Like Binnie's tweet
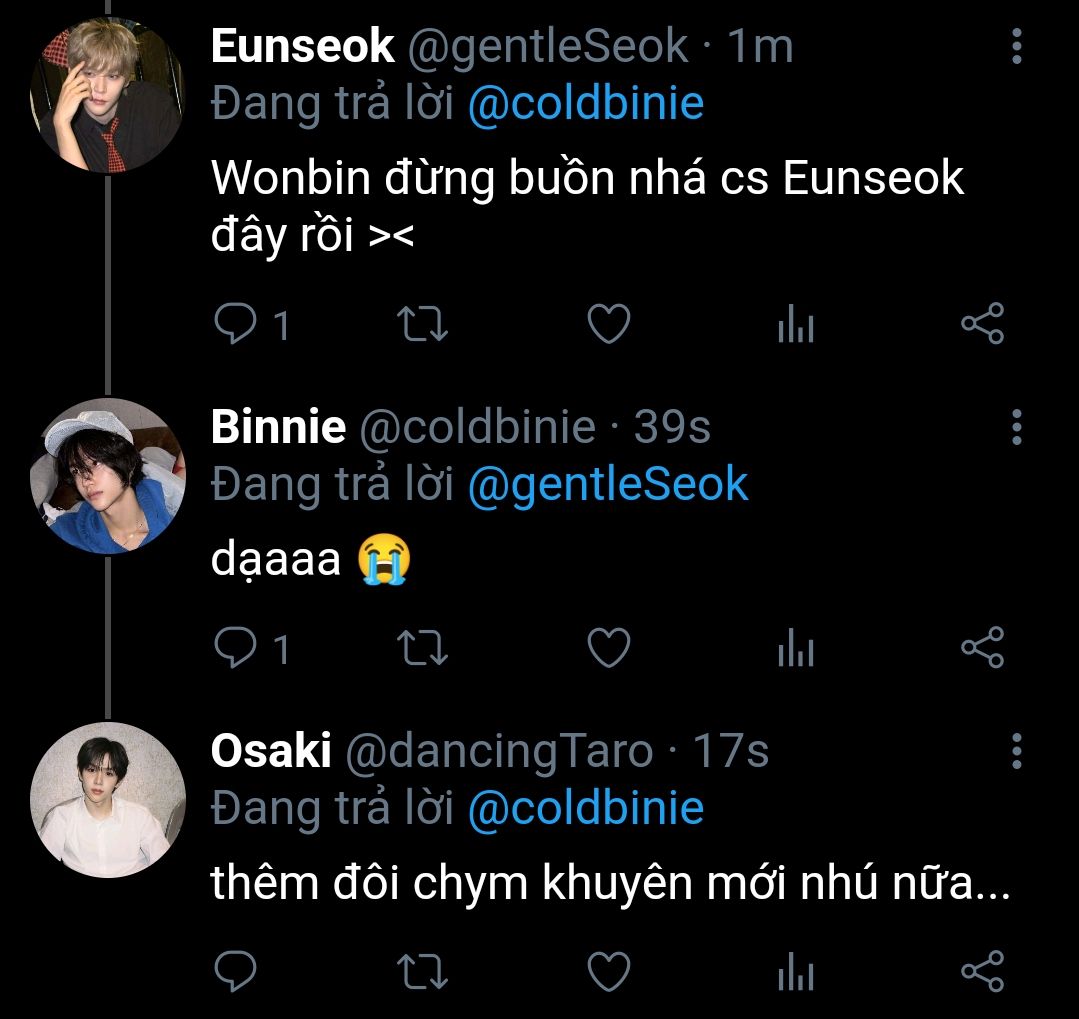This screenshot has height=1019, width=1079. click(x=608, y=649)
